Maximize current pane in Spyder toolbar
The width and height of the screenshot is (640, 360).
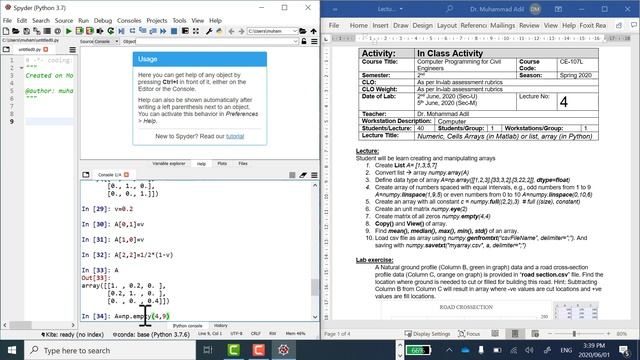(185, 31)
